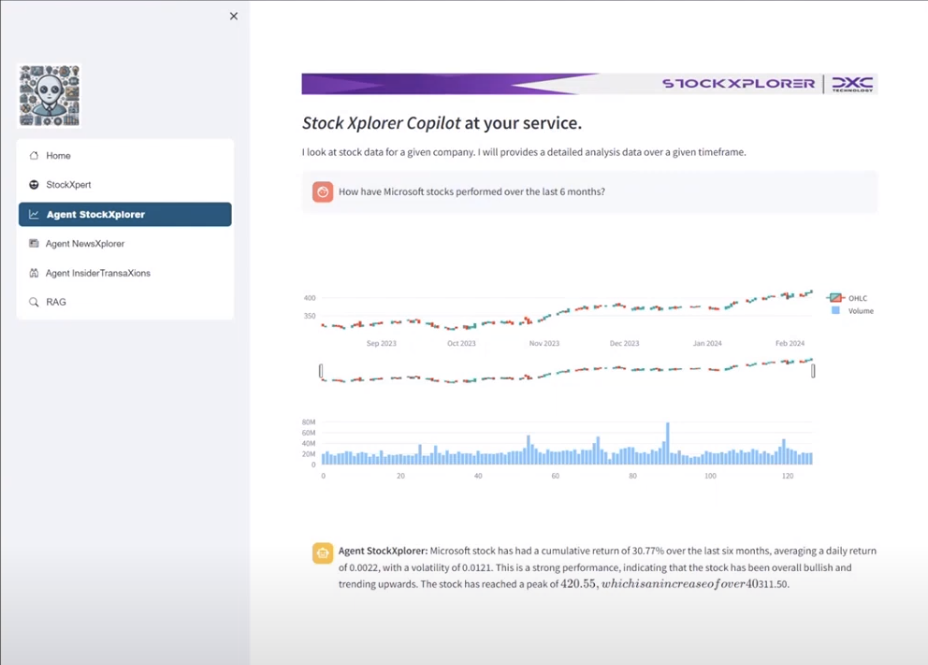Click the 'Agent StockXplorer:' label in the response
This screenshot has width=928, height=665.
pyautogui.click(x=383, y=551)
